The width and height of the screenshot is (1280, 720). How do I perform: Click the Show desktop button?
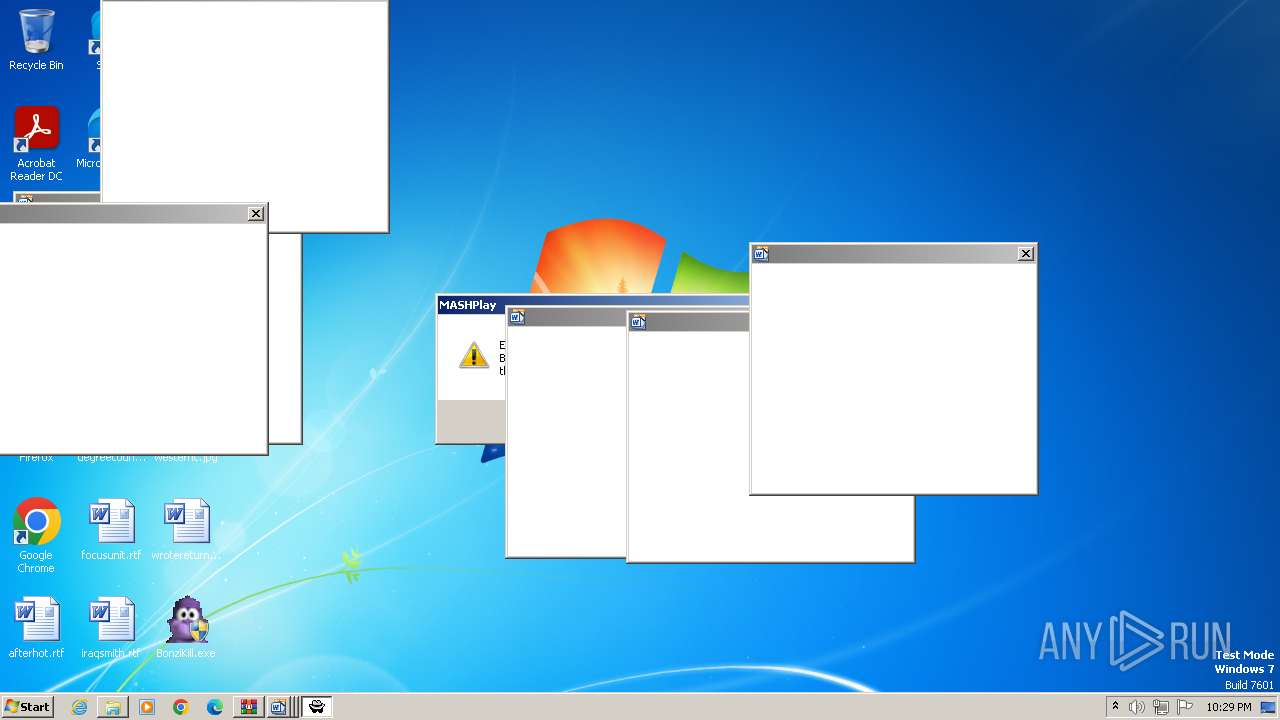click(x=1268, y=707)
